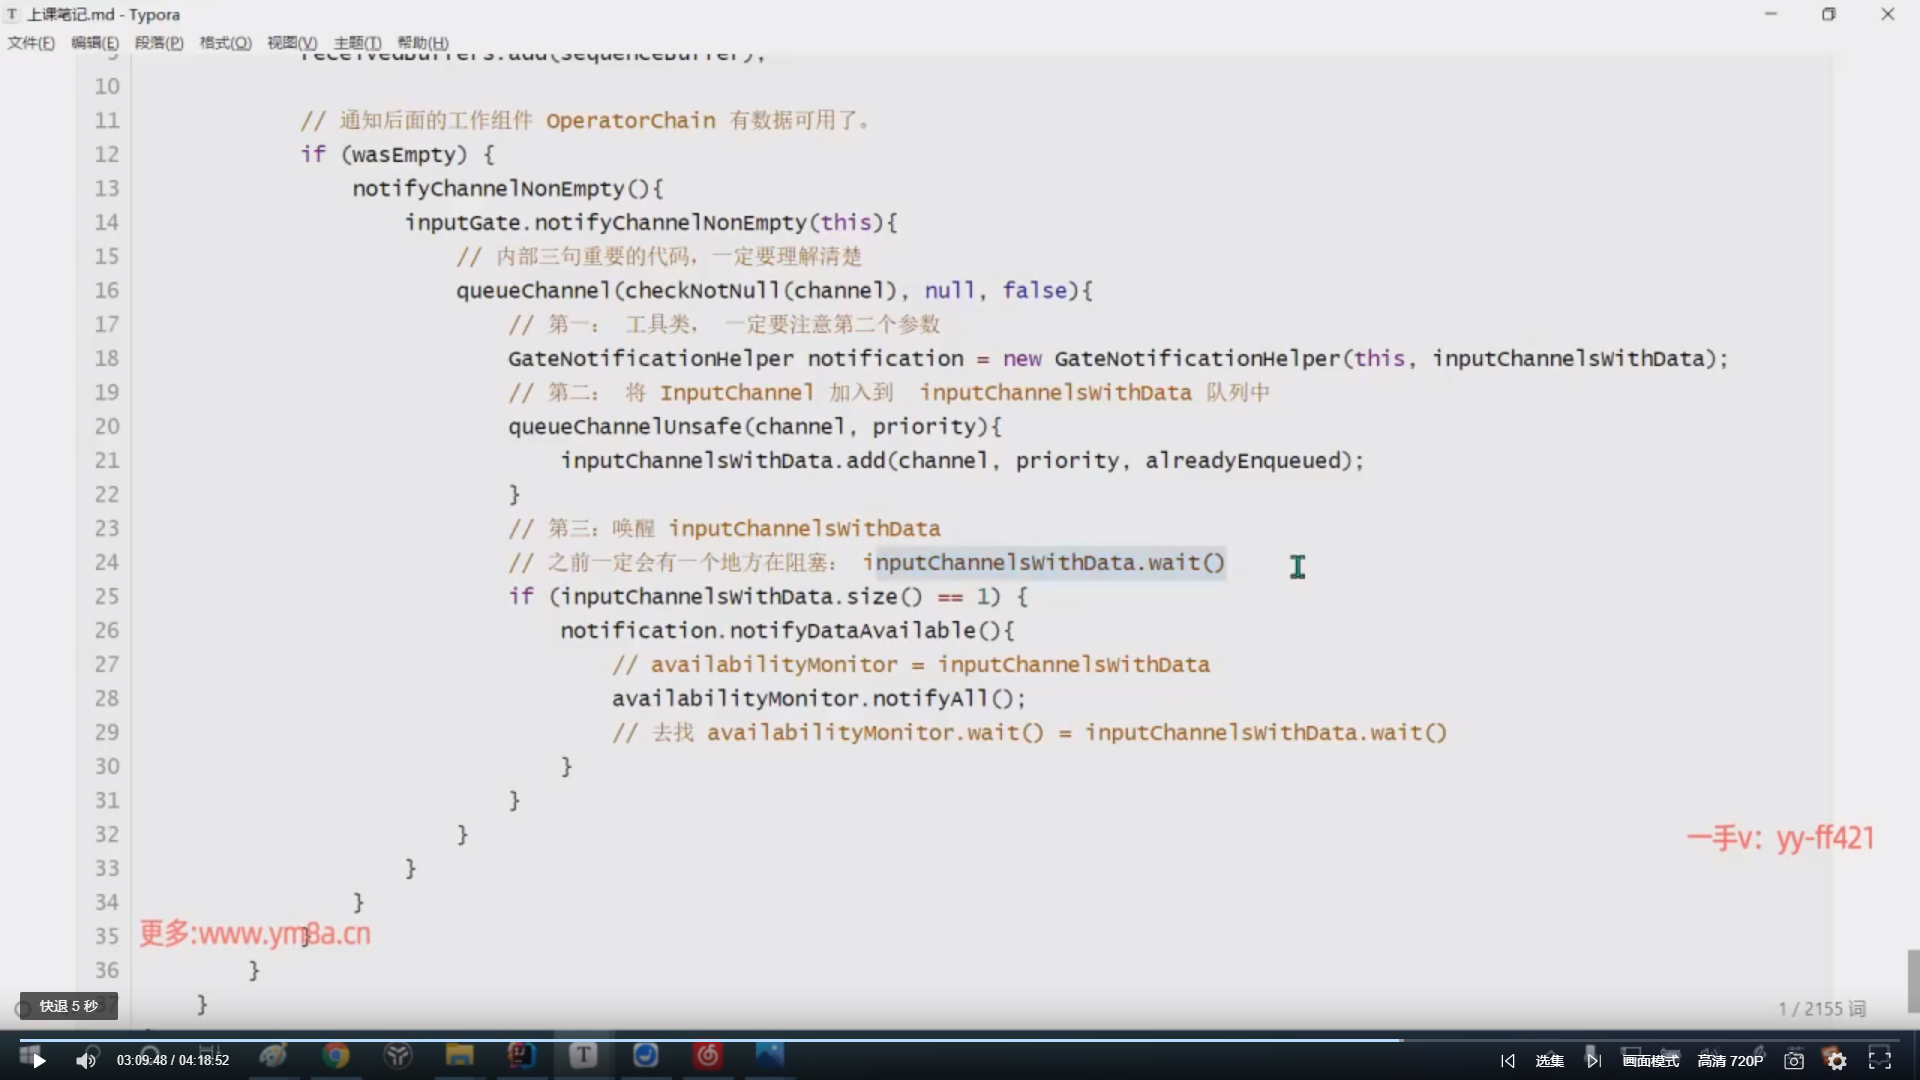The width and height of the screenshot is (1920, 1080).
Task: Click 快退 5 秒 rewind button
Action: tap(68, 1006)
